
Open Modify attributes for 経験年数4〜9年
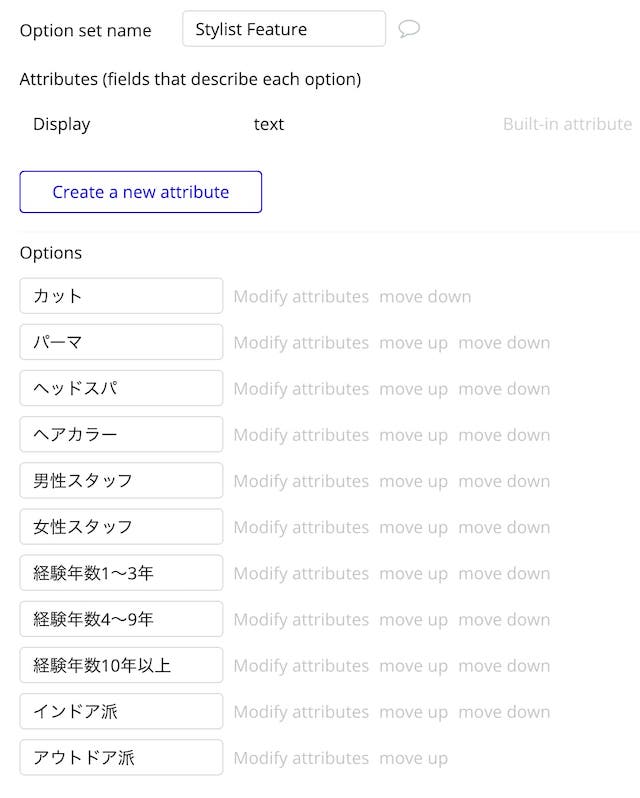click(x=301, y=620)
